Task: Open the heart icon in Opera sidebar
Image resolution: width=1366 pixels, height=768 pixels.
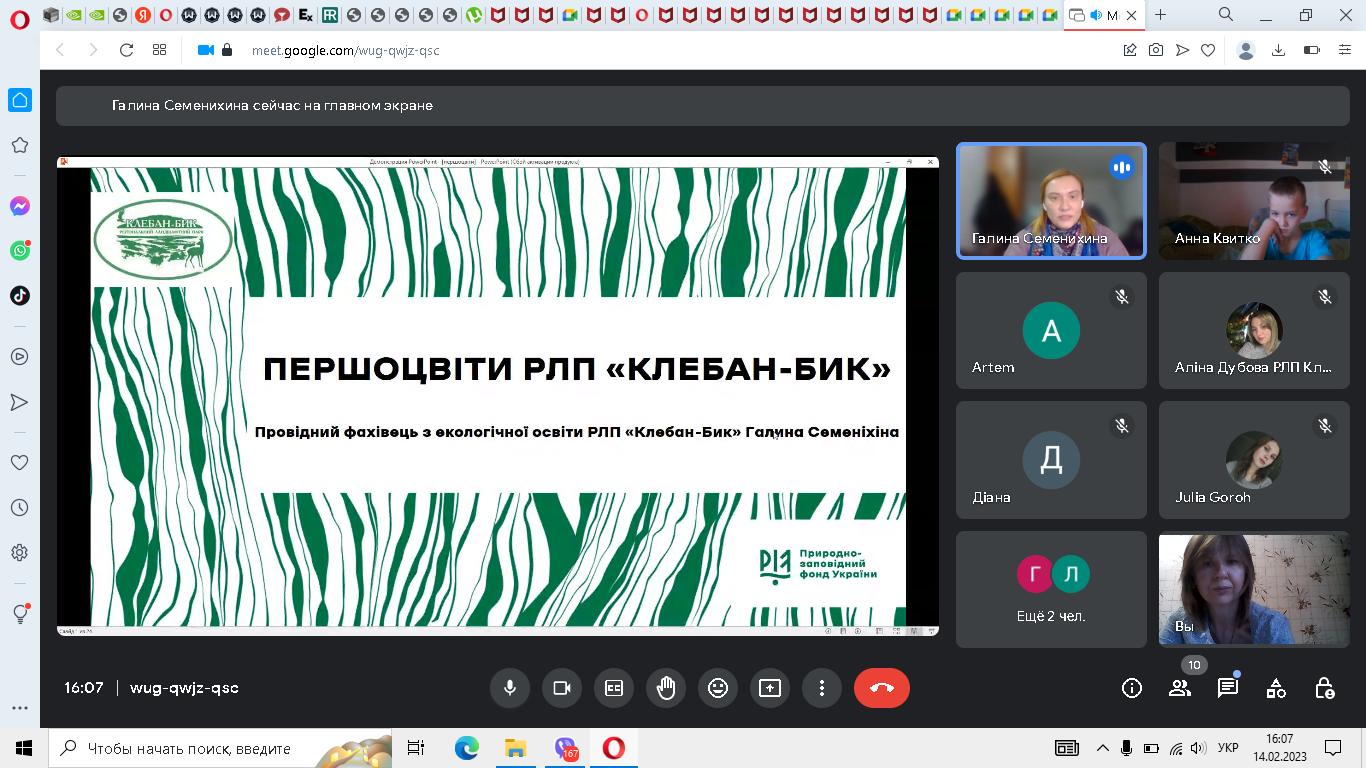Action: (19, 462)
